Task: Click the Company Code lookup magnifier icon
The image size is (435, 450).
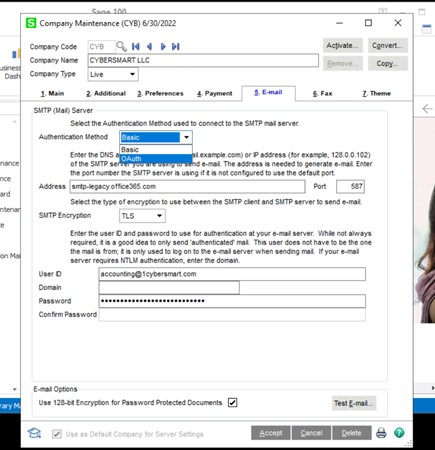Action: pyautogui.click(x=121, y=46)
